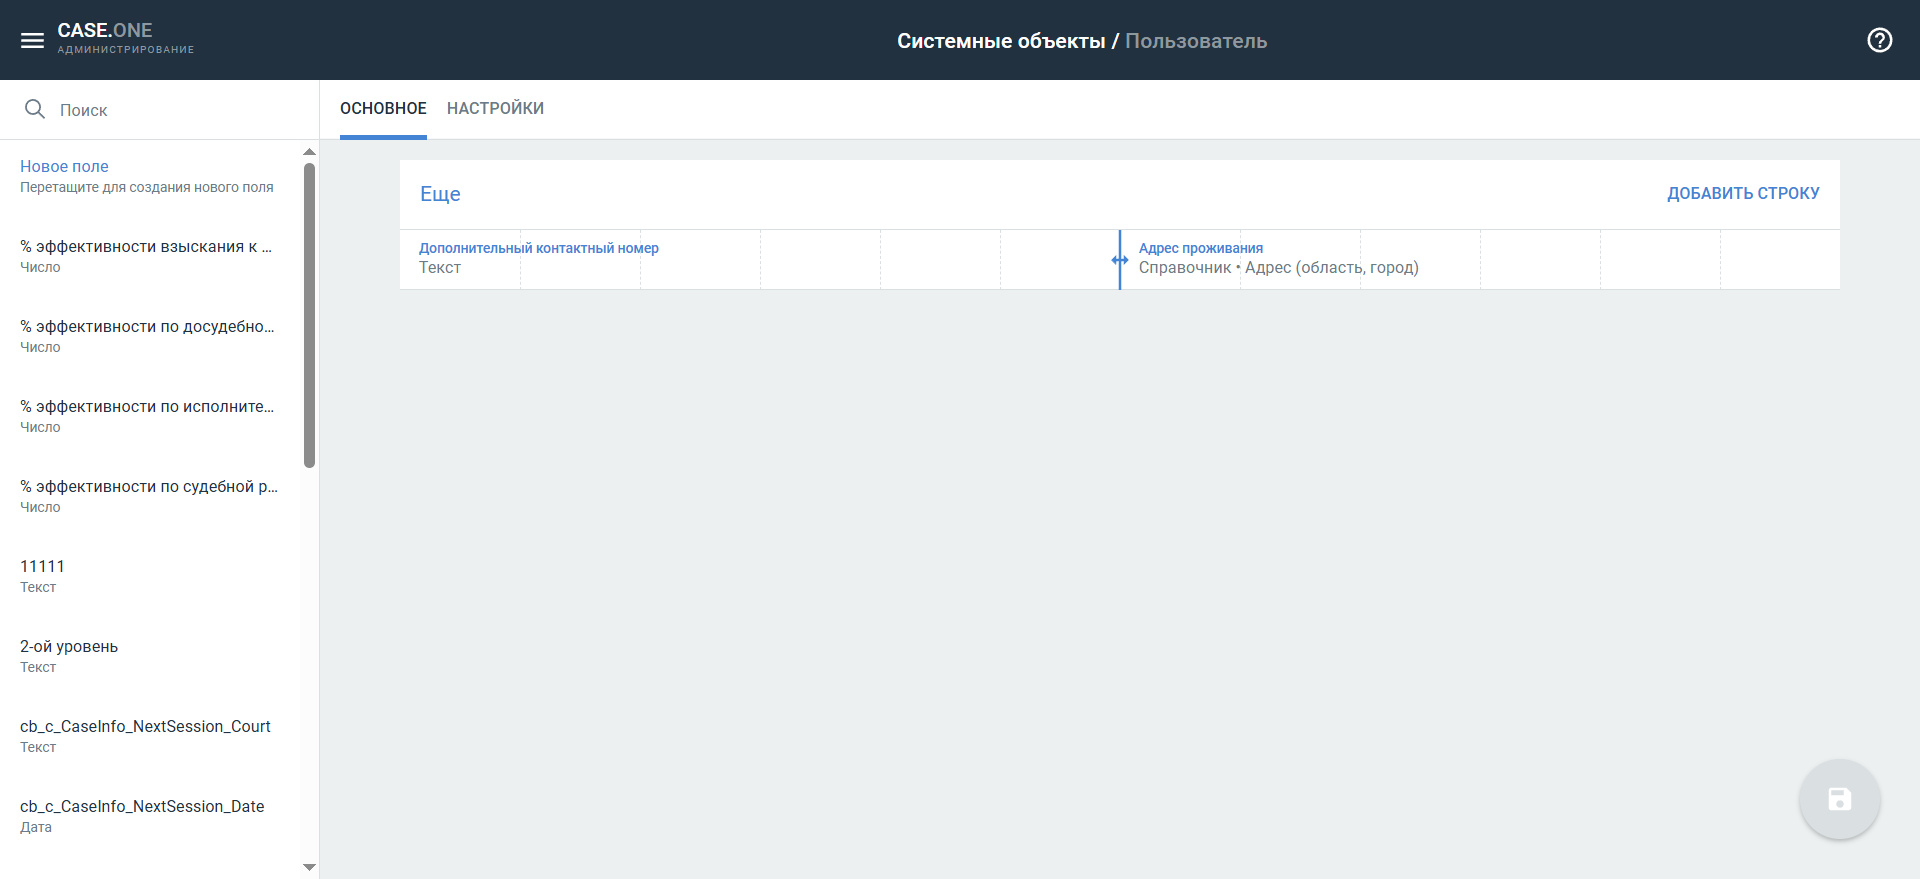The width and height of the screenshot is (1920, 879).
Task: Click the Еще section title
Action: point(440,194)
